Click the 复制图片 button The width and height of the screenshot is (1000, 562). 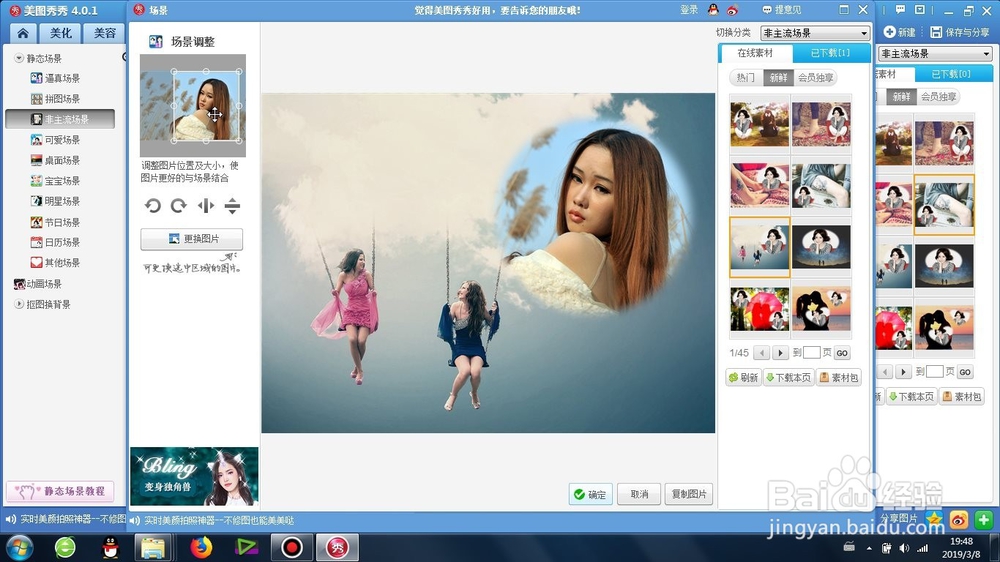click(x=689, y=494)
